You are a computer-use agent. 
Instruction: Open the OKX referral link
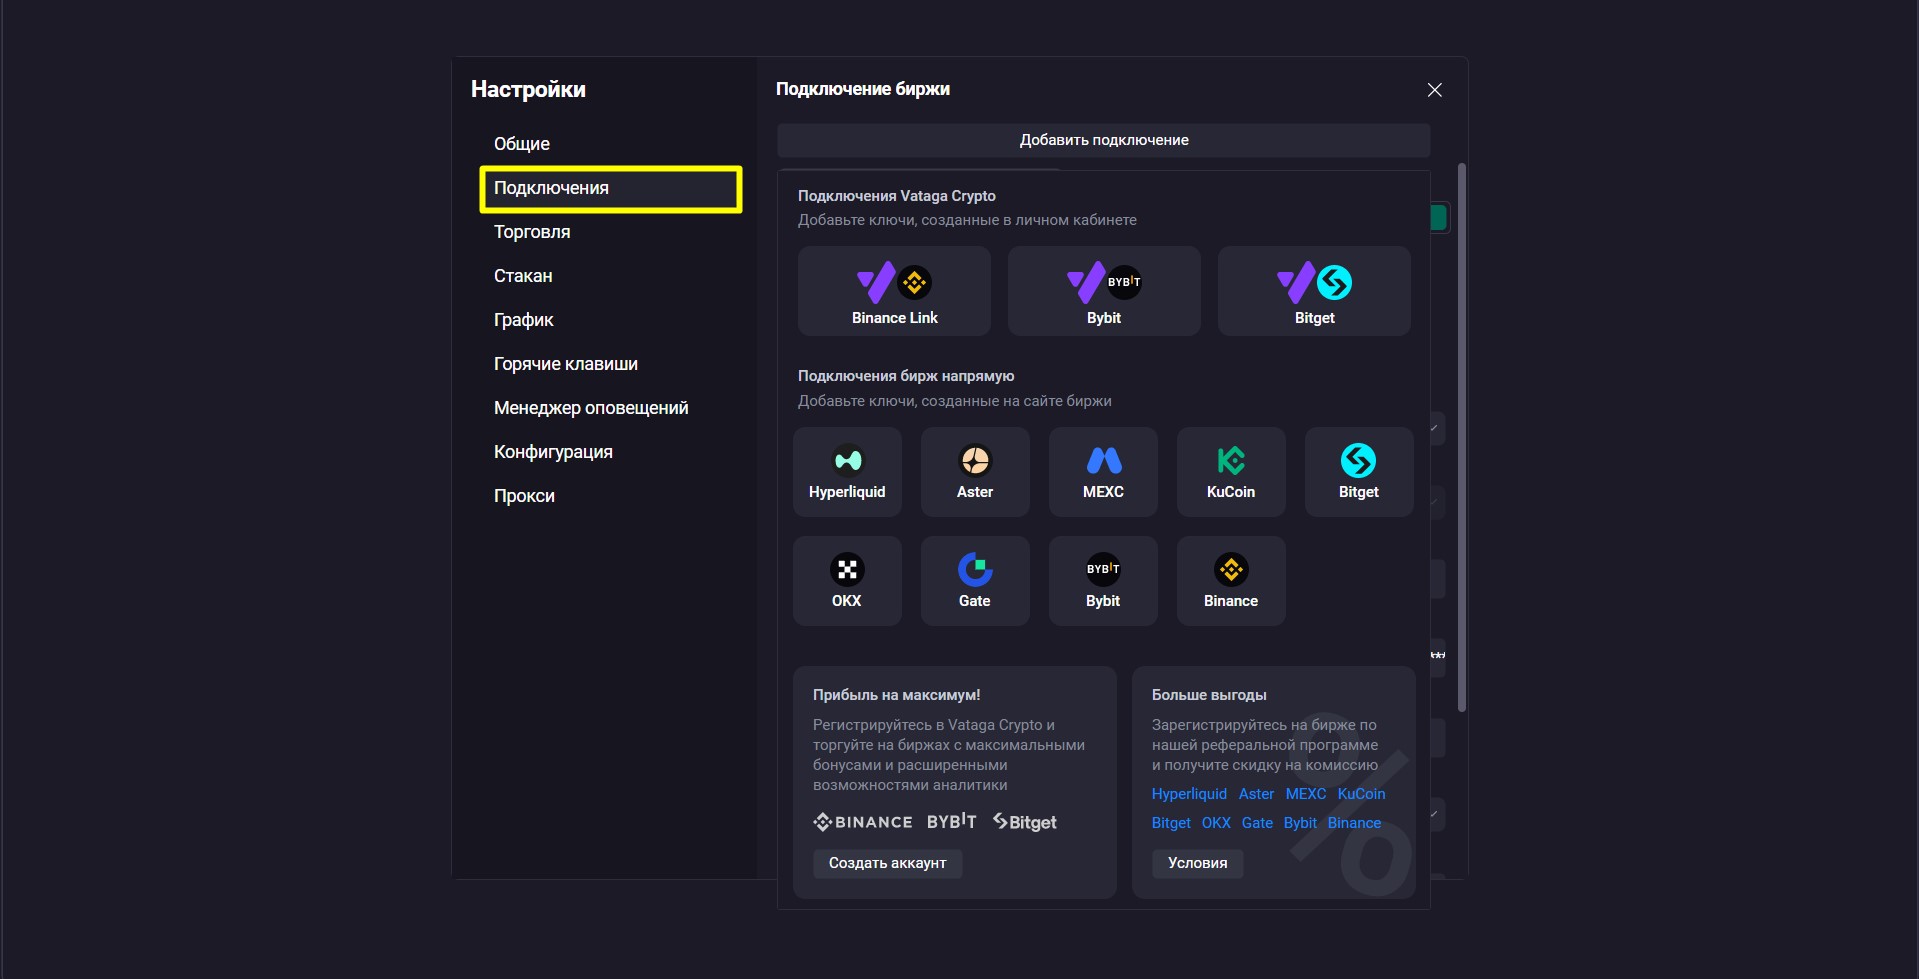point(1216,823)
